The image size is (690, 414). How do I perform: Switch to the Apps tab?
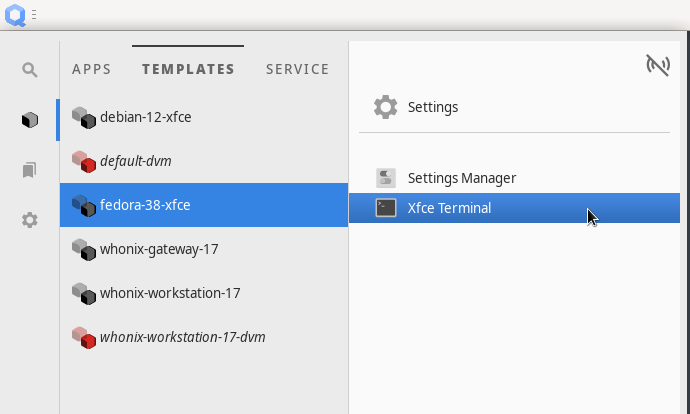click(92, 69)
